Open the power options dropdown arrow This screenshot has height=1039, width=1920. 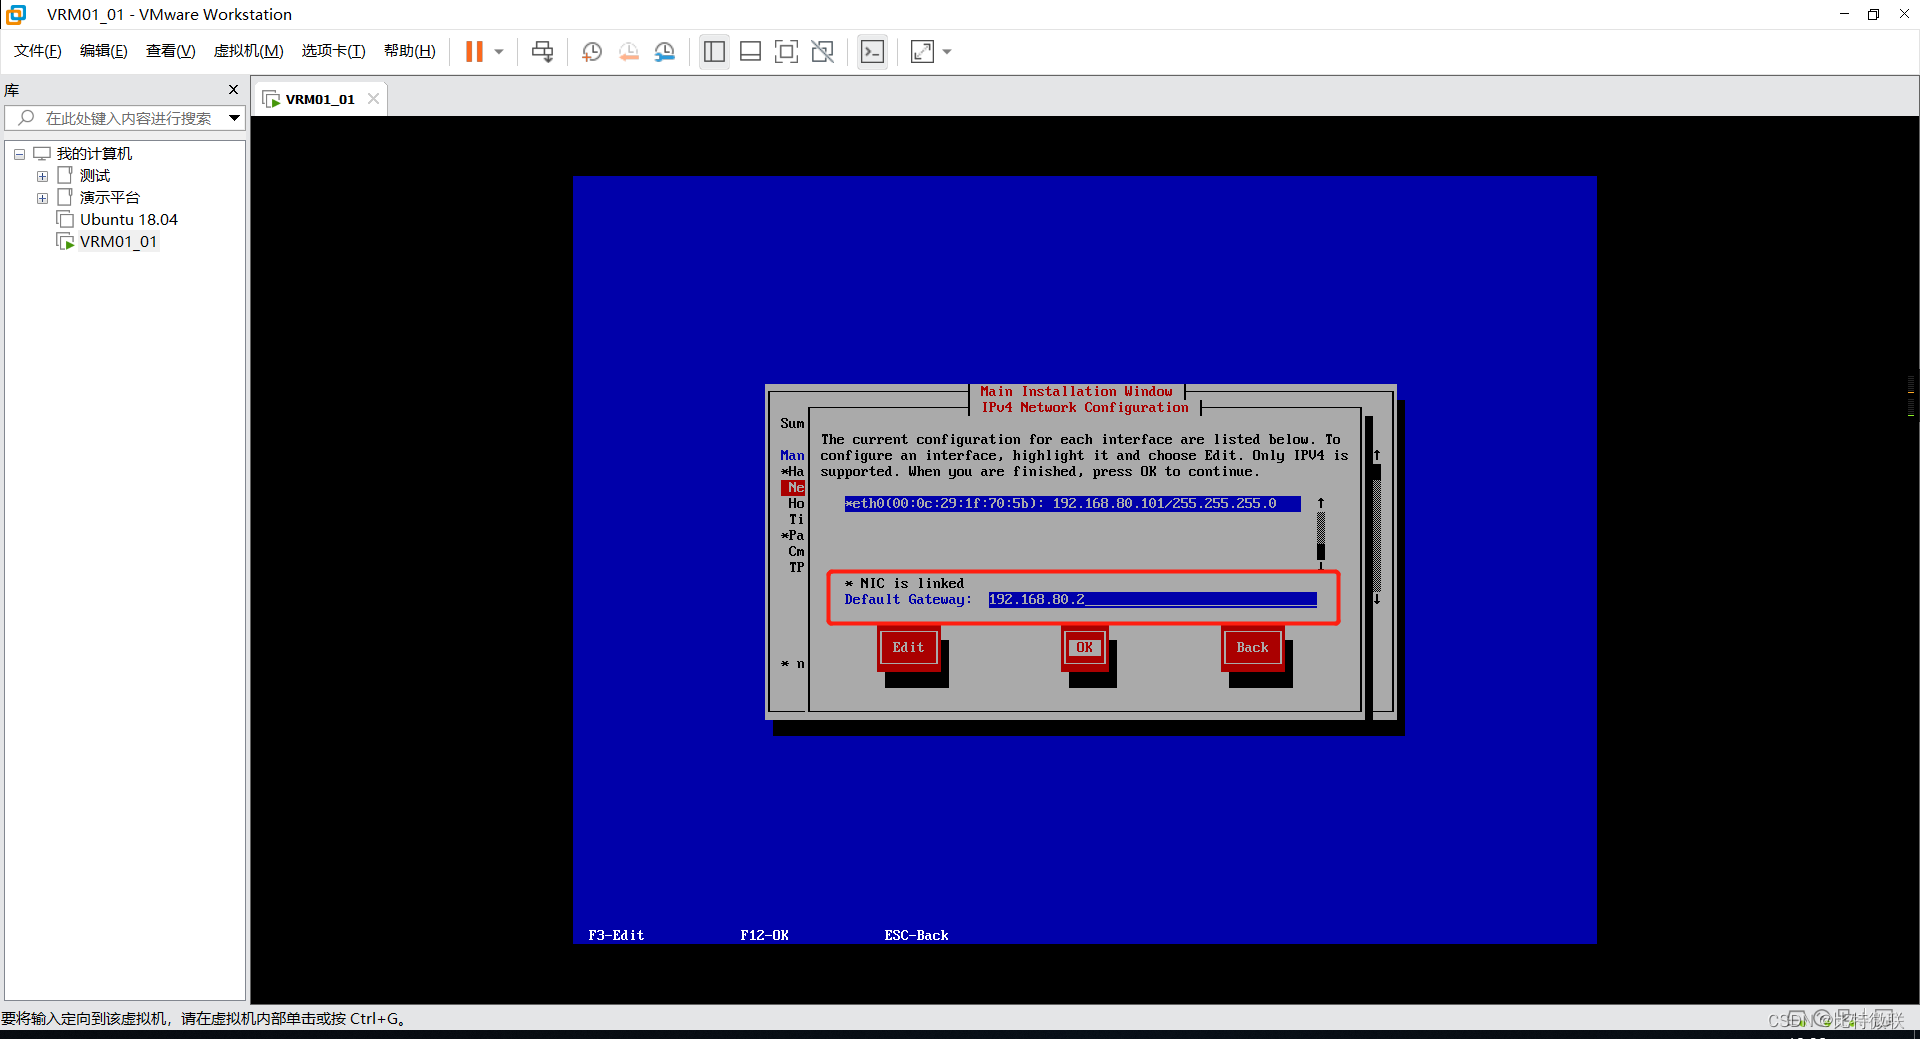pyautogui.click(x=499, y=52)
